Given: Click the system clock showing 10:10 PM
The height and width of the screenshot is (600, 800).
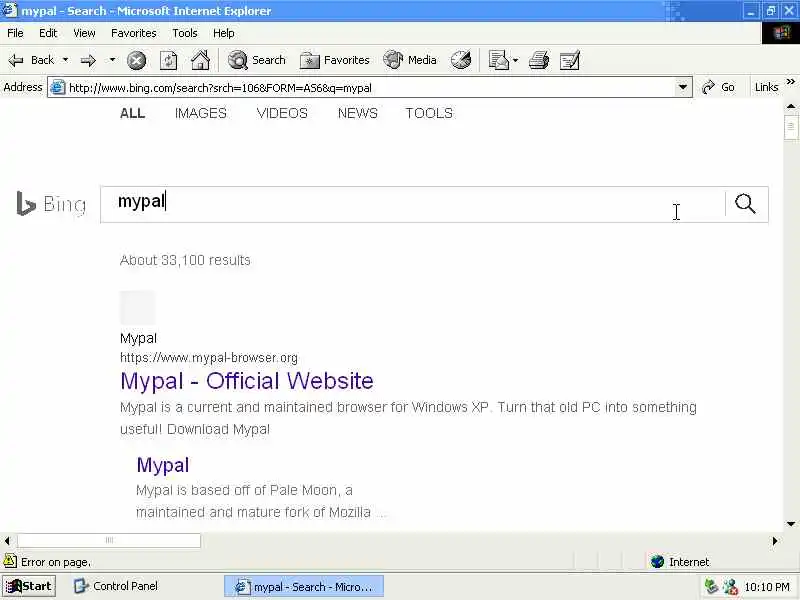Looking at the screenshot, I should 767,587.
